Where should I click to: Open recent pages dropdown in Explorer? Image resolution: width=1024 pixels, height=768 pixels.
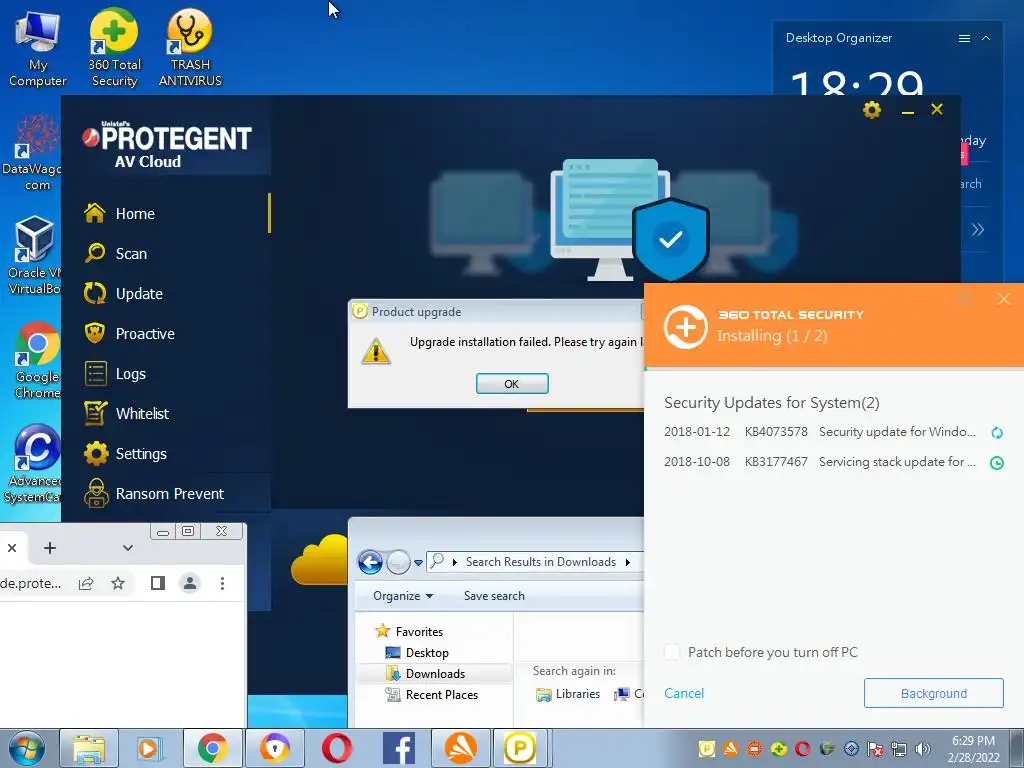pos(418,562)
